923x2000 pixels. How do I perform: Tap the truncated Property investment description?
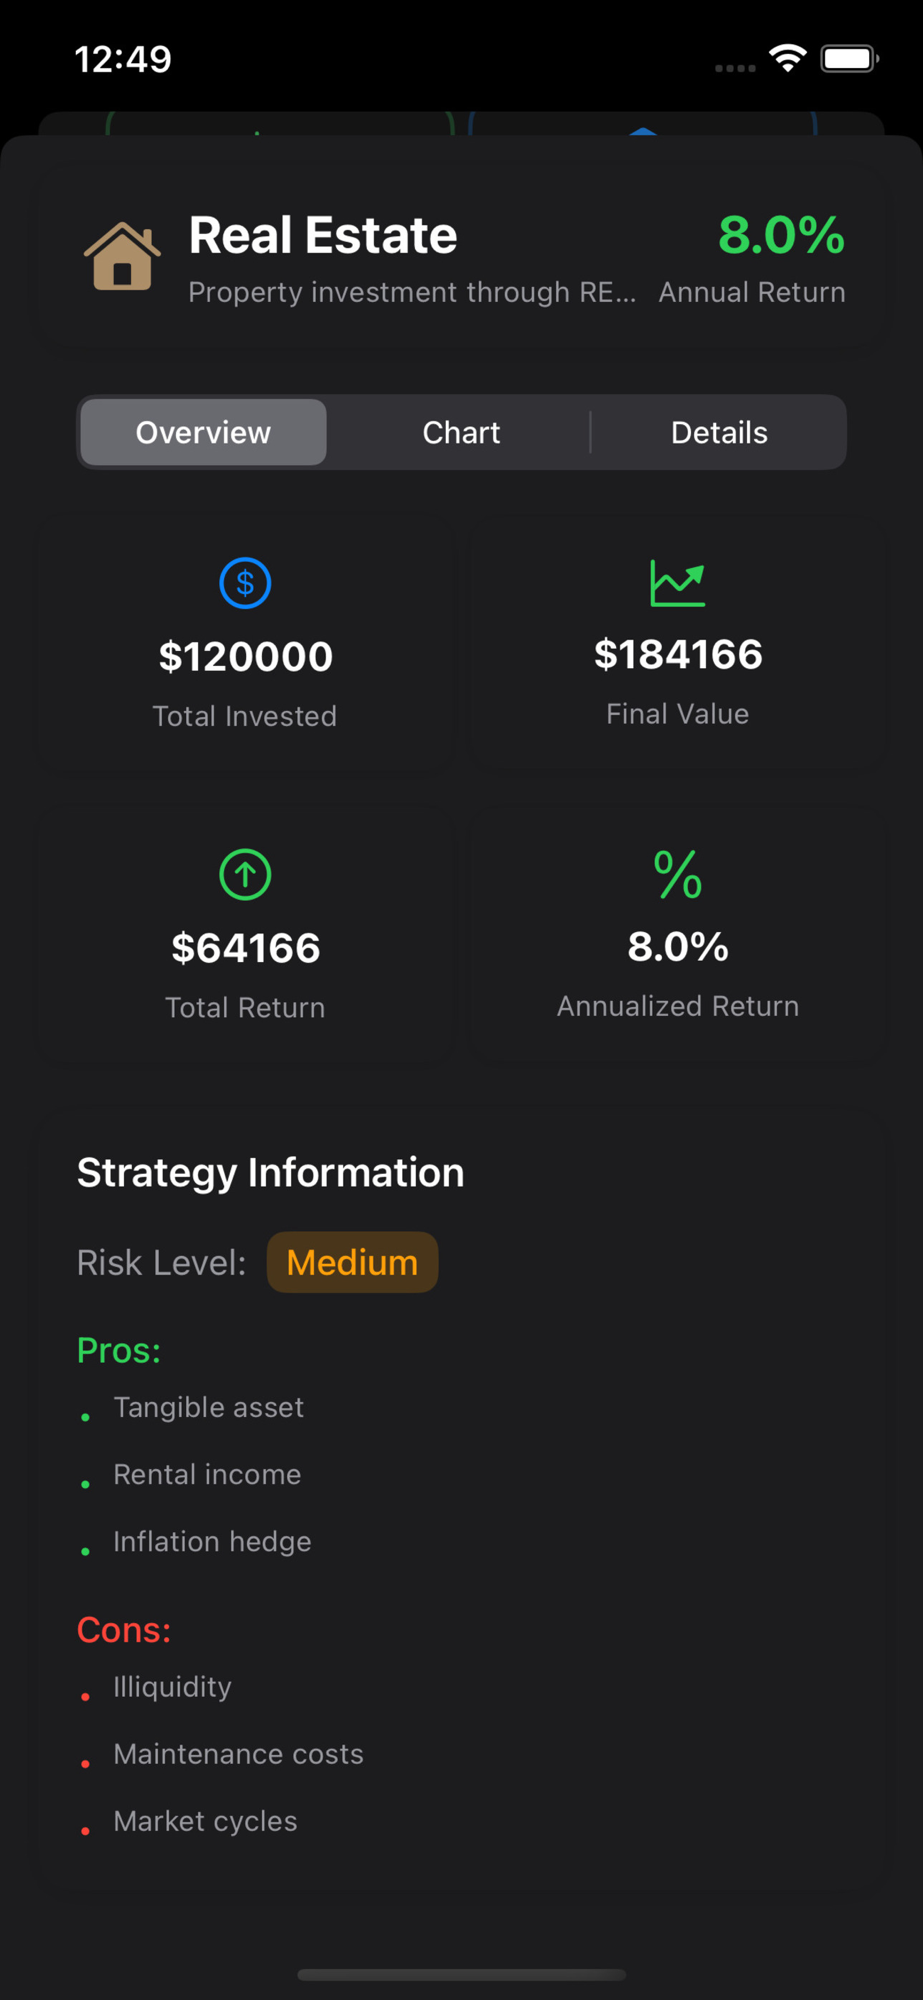(412, 292)
